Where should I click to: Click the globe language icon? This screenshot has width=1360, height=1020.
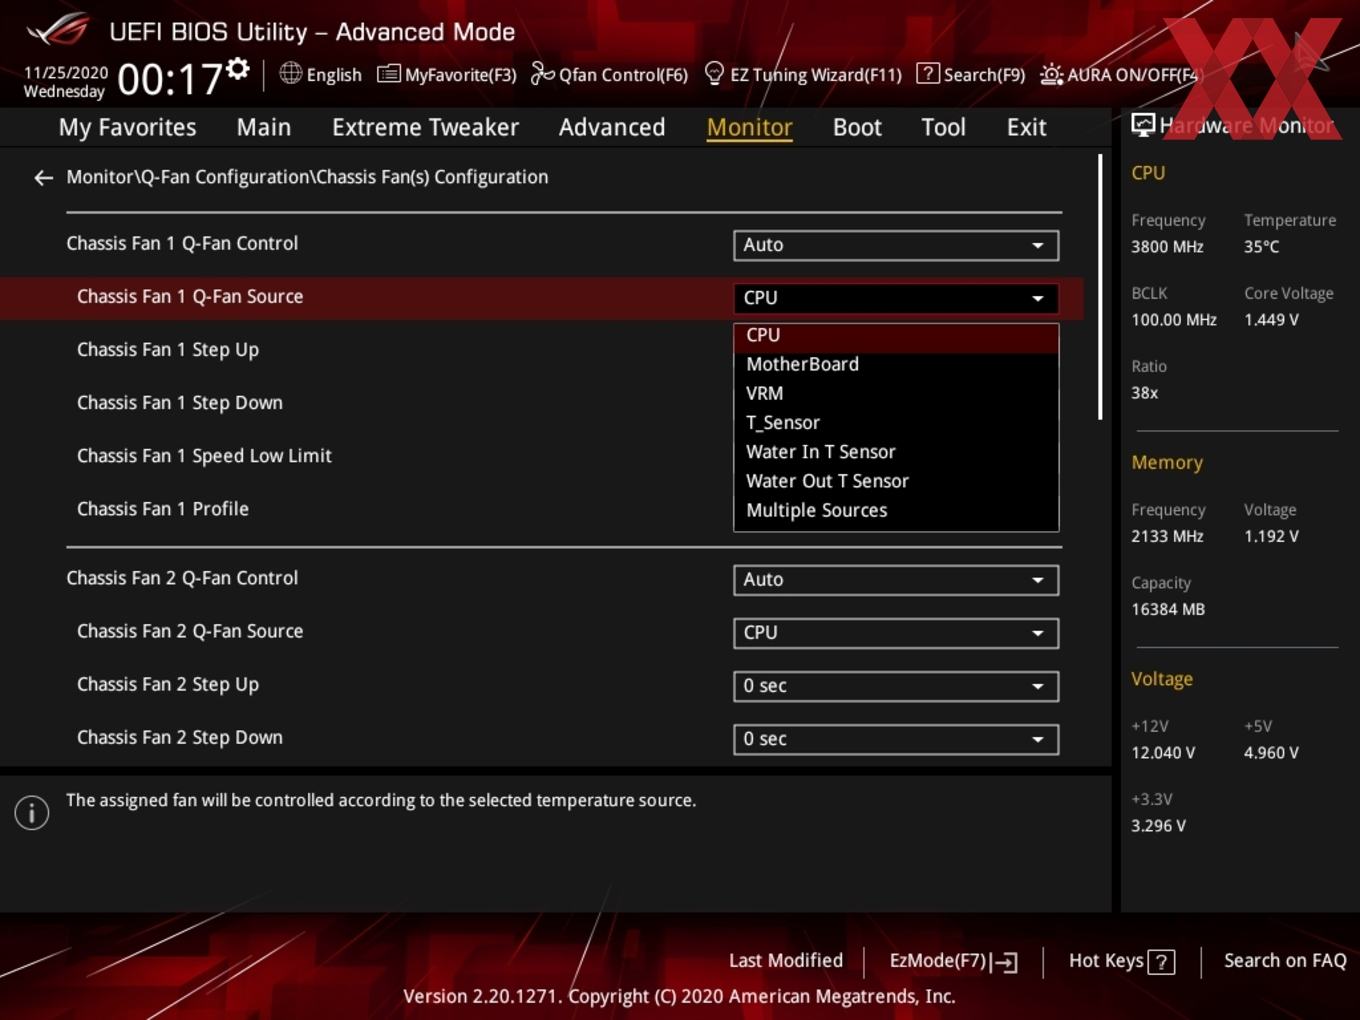[x=290, y=73]
